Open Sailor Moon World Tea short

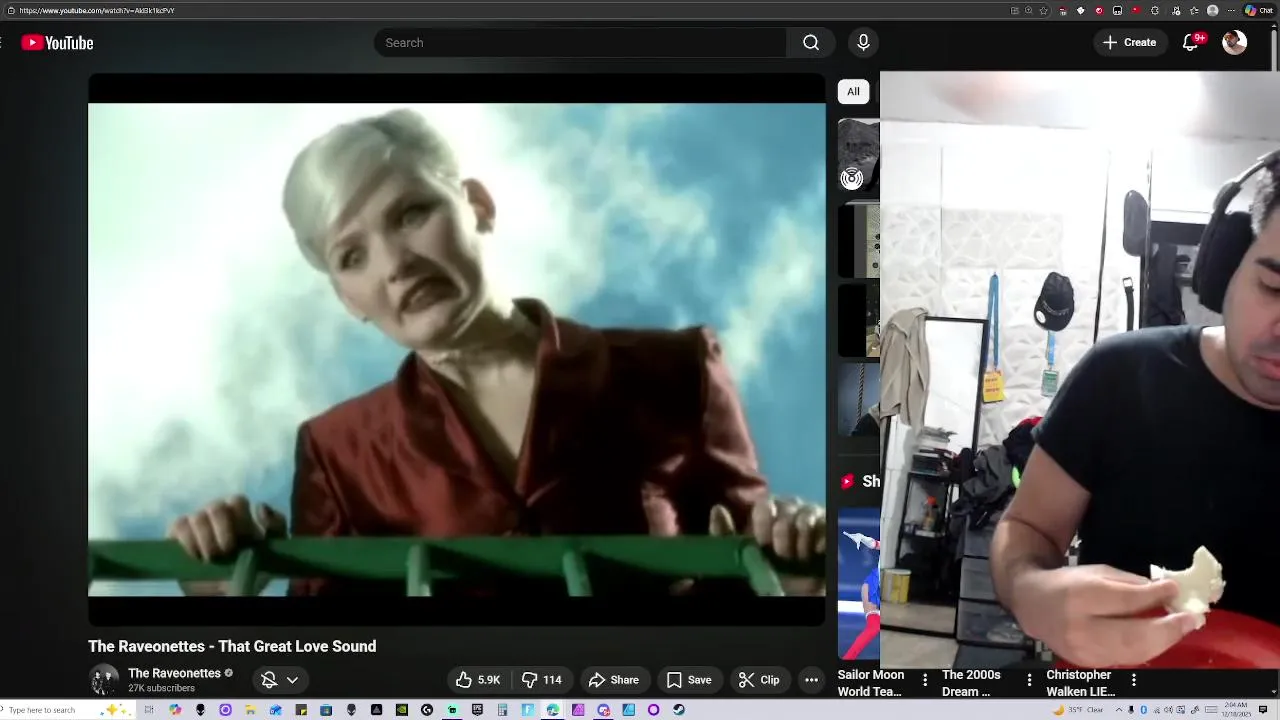871,683
